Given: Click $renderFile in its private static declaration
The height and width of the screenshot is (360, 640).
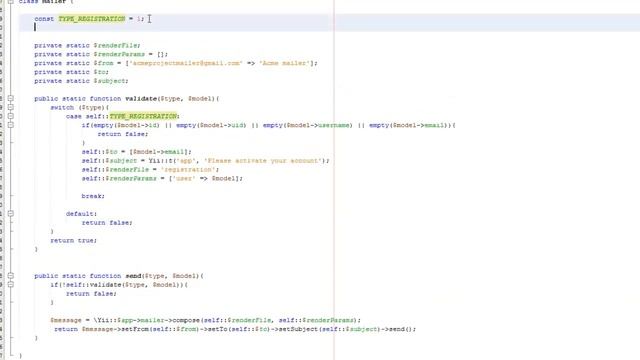Looking at the screenshot, I should click(x=116, y=45).
